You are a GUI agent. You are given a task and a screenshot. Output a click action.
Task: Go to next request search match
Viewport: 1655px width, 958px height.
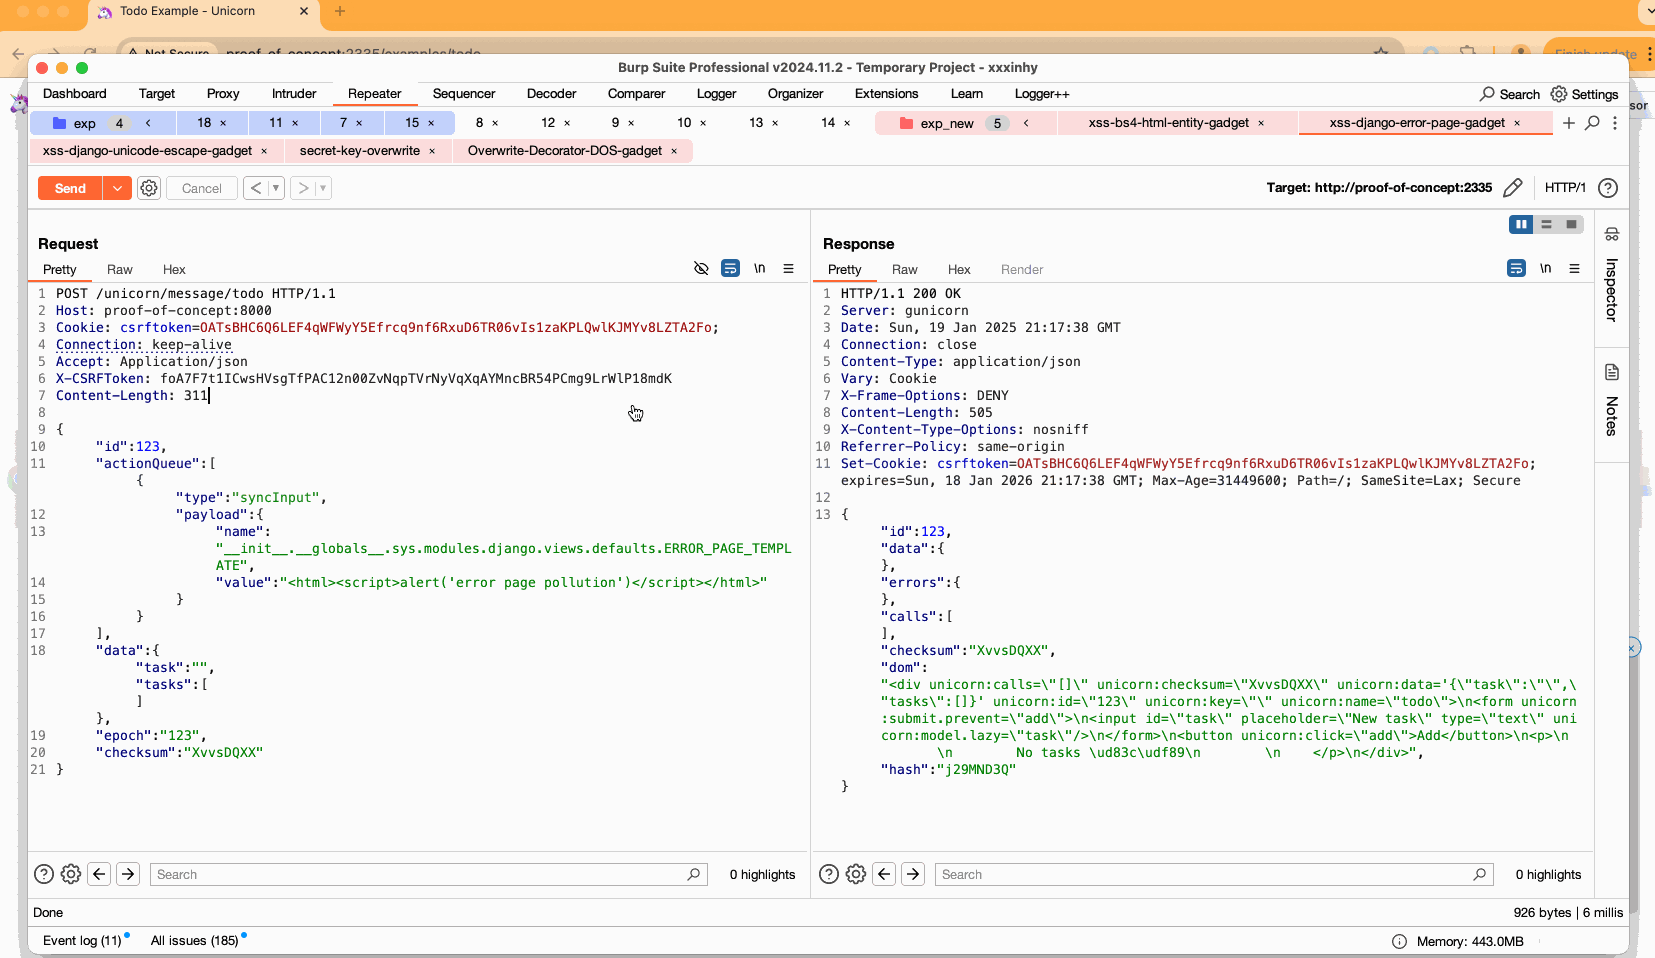(x=128, y=874)
